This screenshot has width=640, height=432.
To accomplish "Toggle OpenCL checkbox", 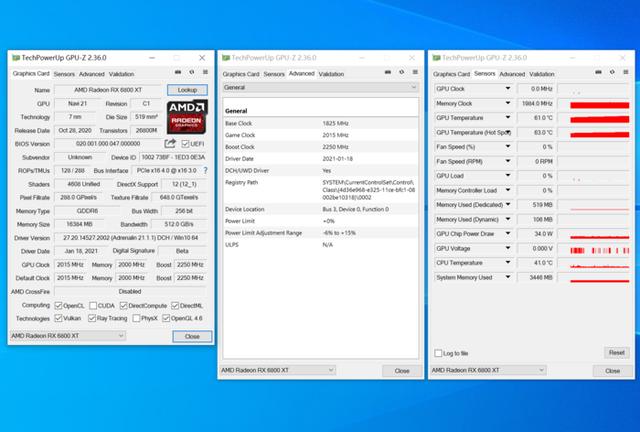I will tap(58, 305).
